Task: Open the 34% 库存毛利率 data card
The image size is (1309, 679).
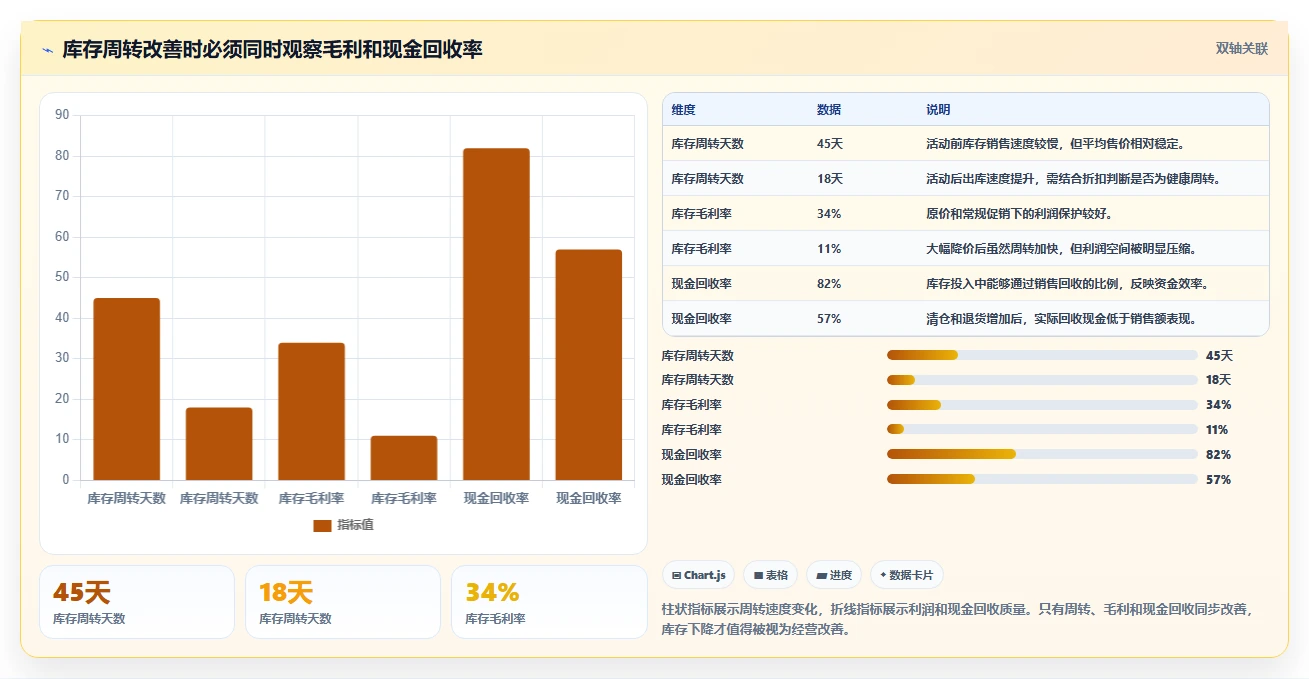Action: coord(549,602)
